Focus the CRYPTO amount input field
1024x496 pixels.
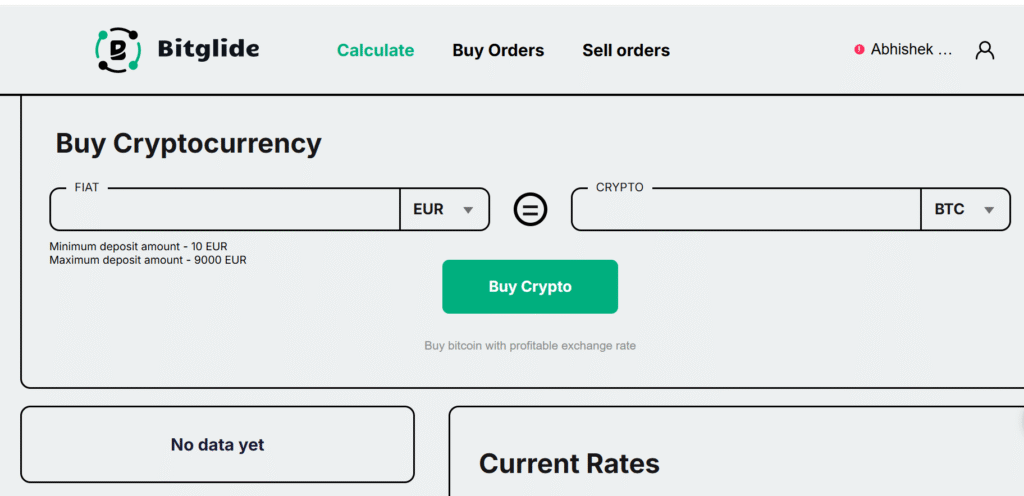point(745,210)
